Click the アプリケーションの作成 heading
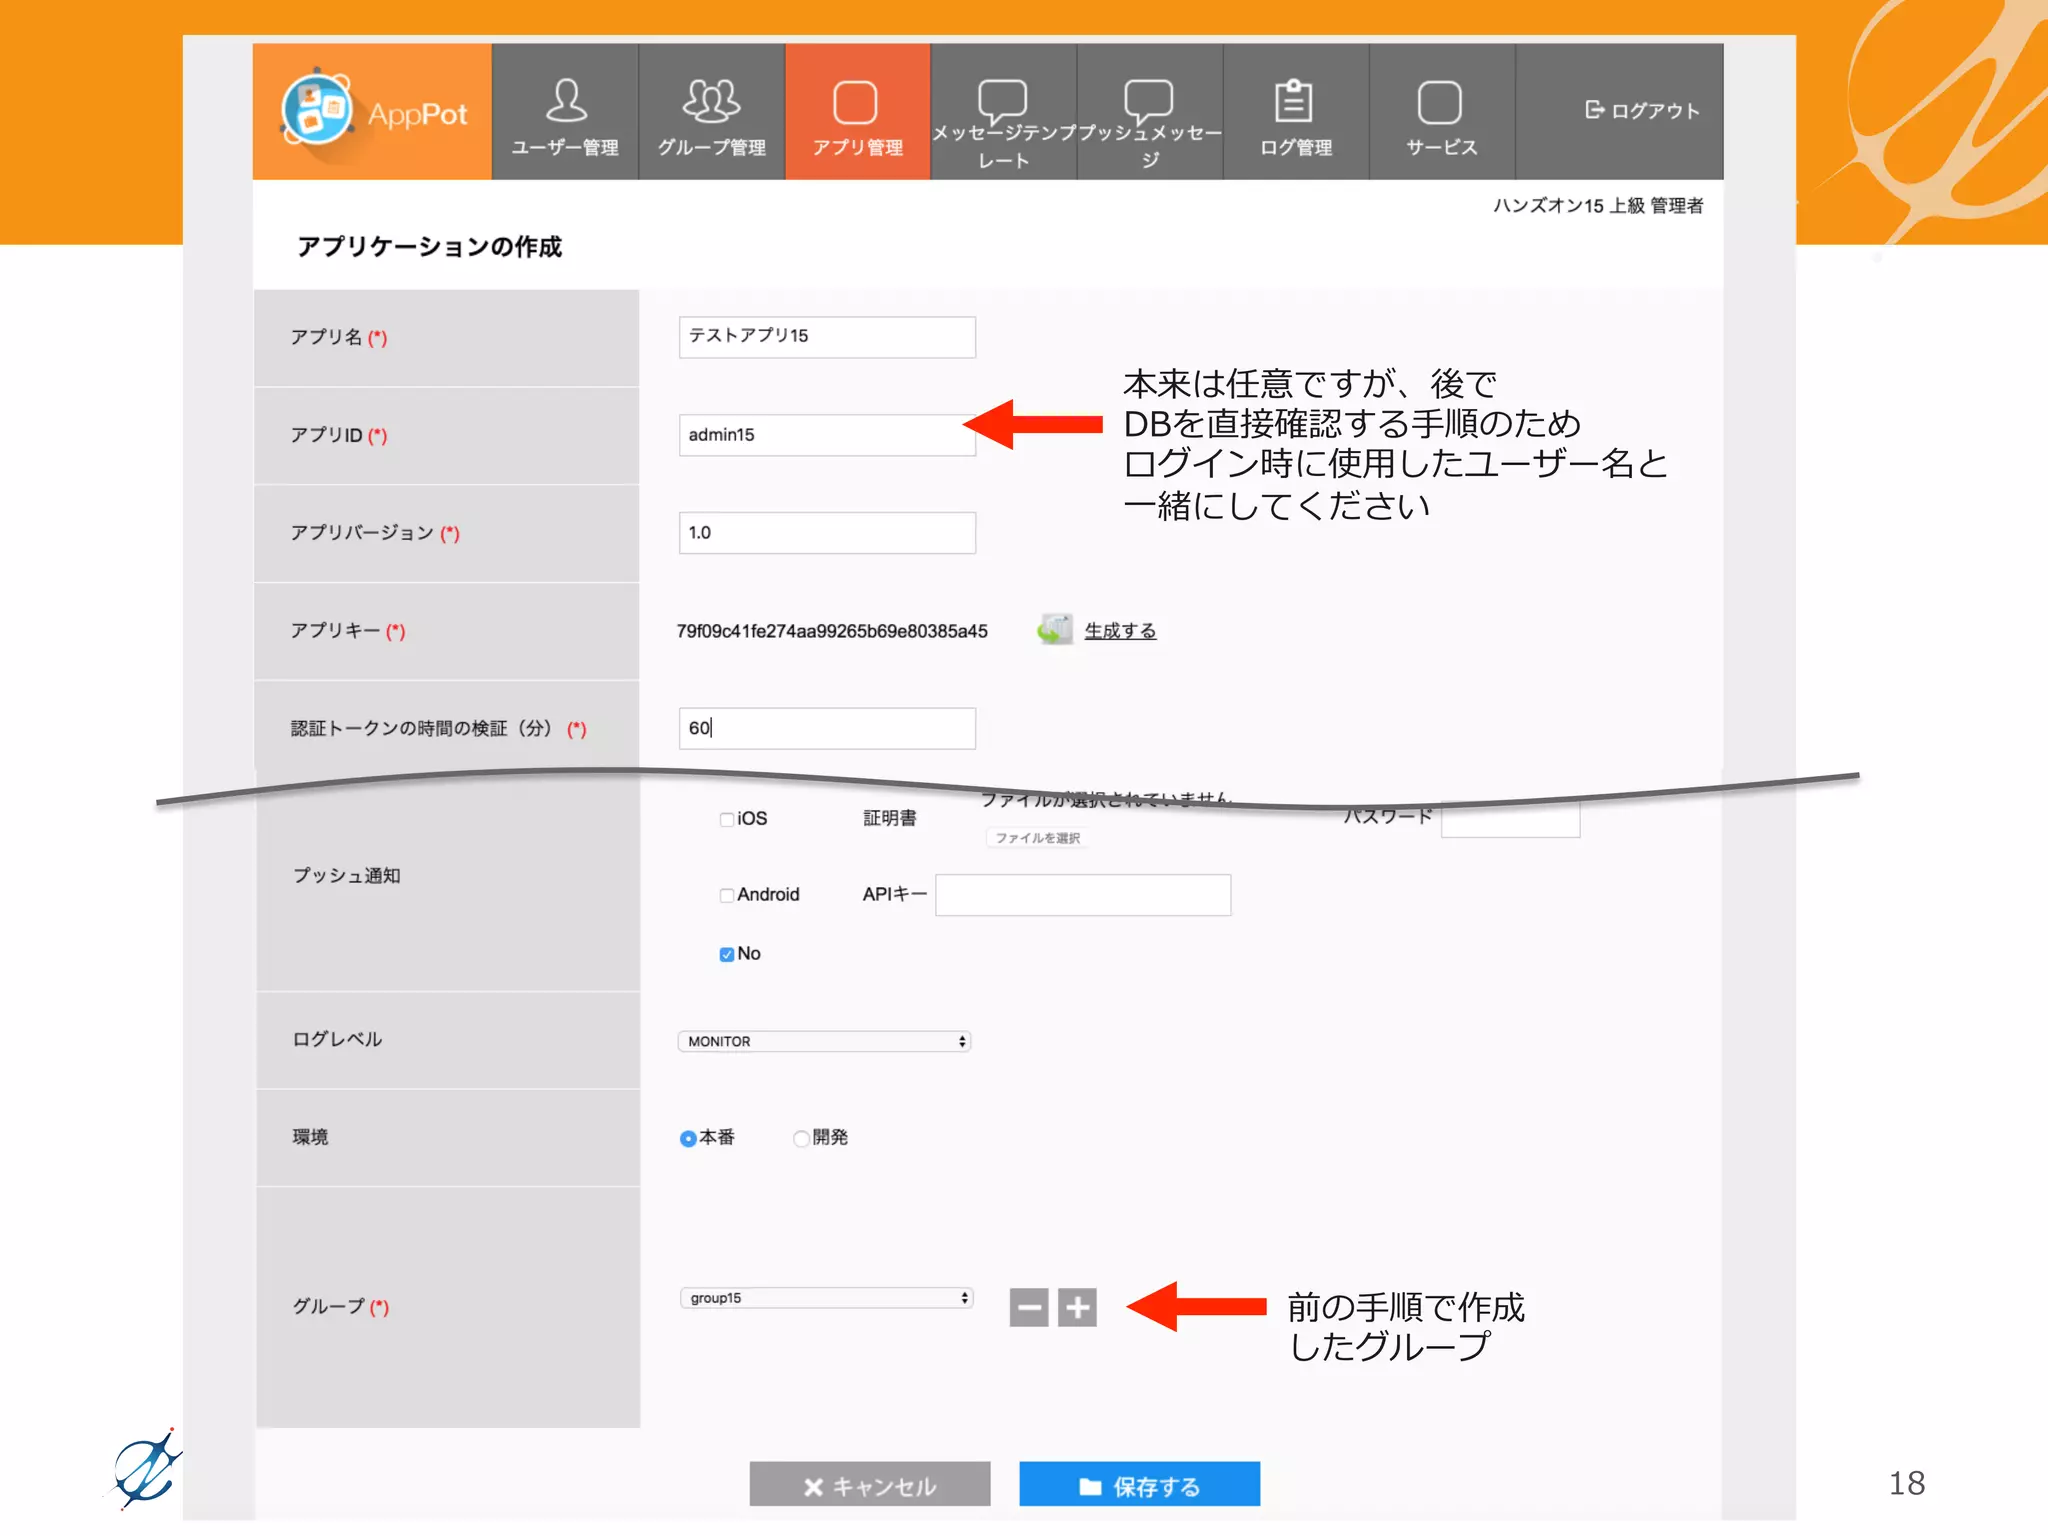The width and height of the screenshot is (2048, 1536). point(429,247)
